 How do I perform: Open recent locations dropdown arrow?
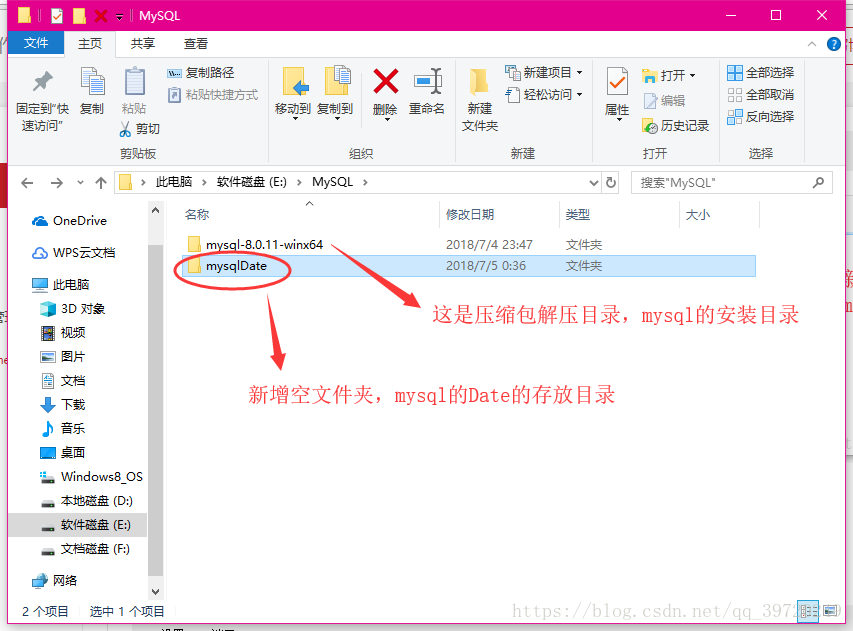[x=81, y=183]
